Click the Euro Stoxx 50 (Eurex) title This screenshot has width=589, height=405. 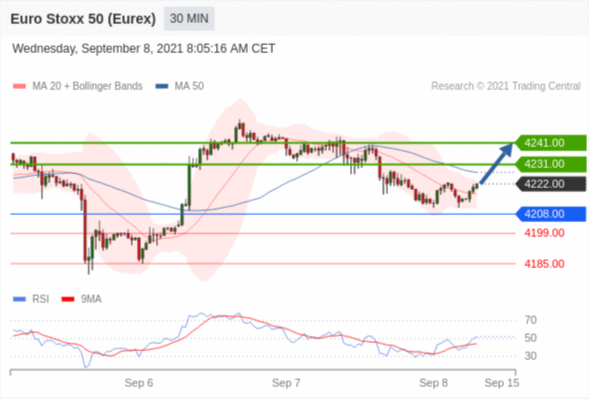pyautogui.click(x=83, y=19)
